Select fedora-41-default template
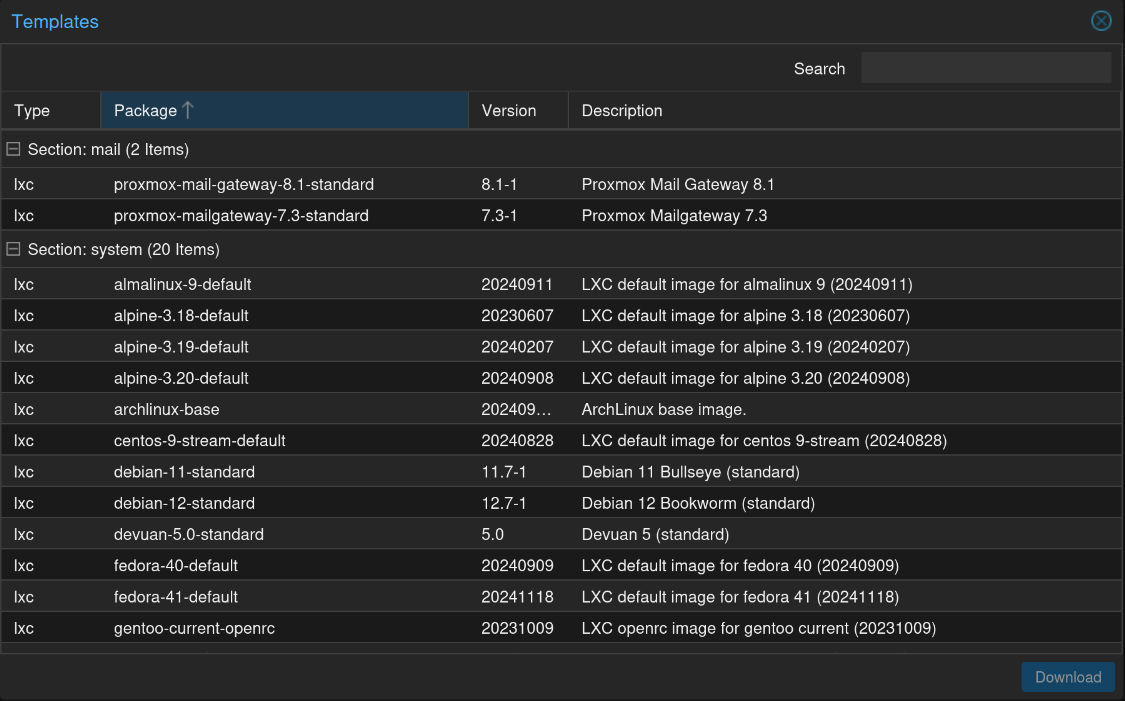The image size is (1125, 701). (176, 597)
